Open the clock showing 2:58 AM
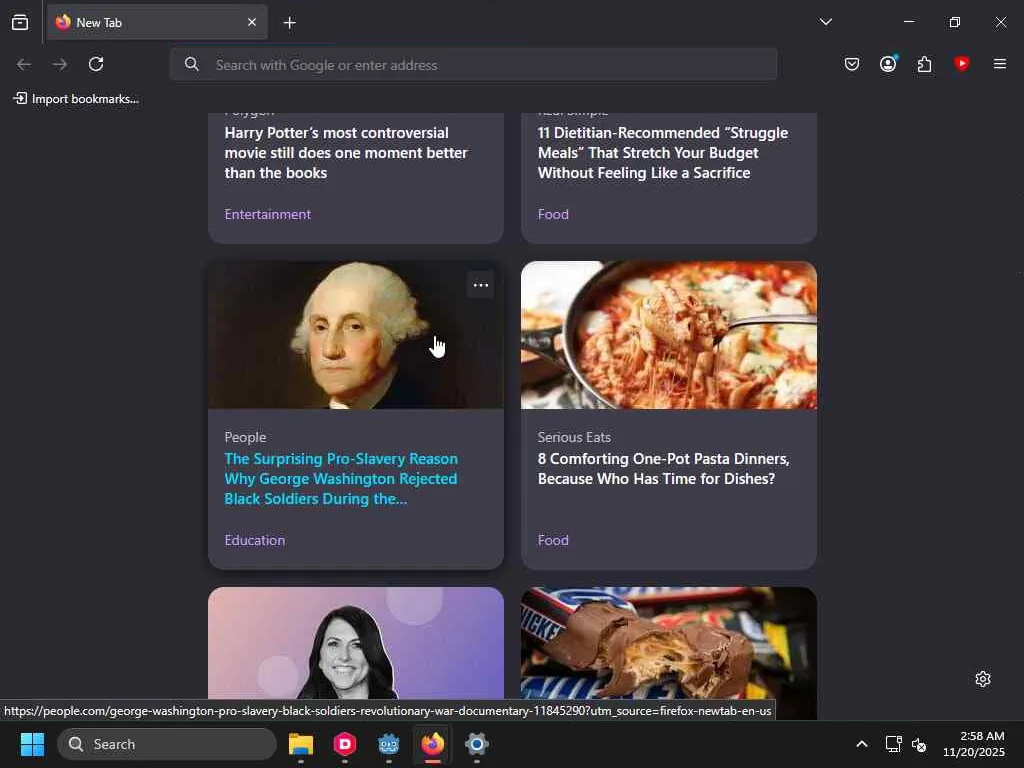The image size is (1024, 768). click(x=974, y=744)
